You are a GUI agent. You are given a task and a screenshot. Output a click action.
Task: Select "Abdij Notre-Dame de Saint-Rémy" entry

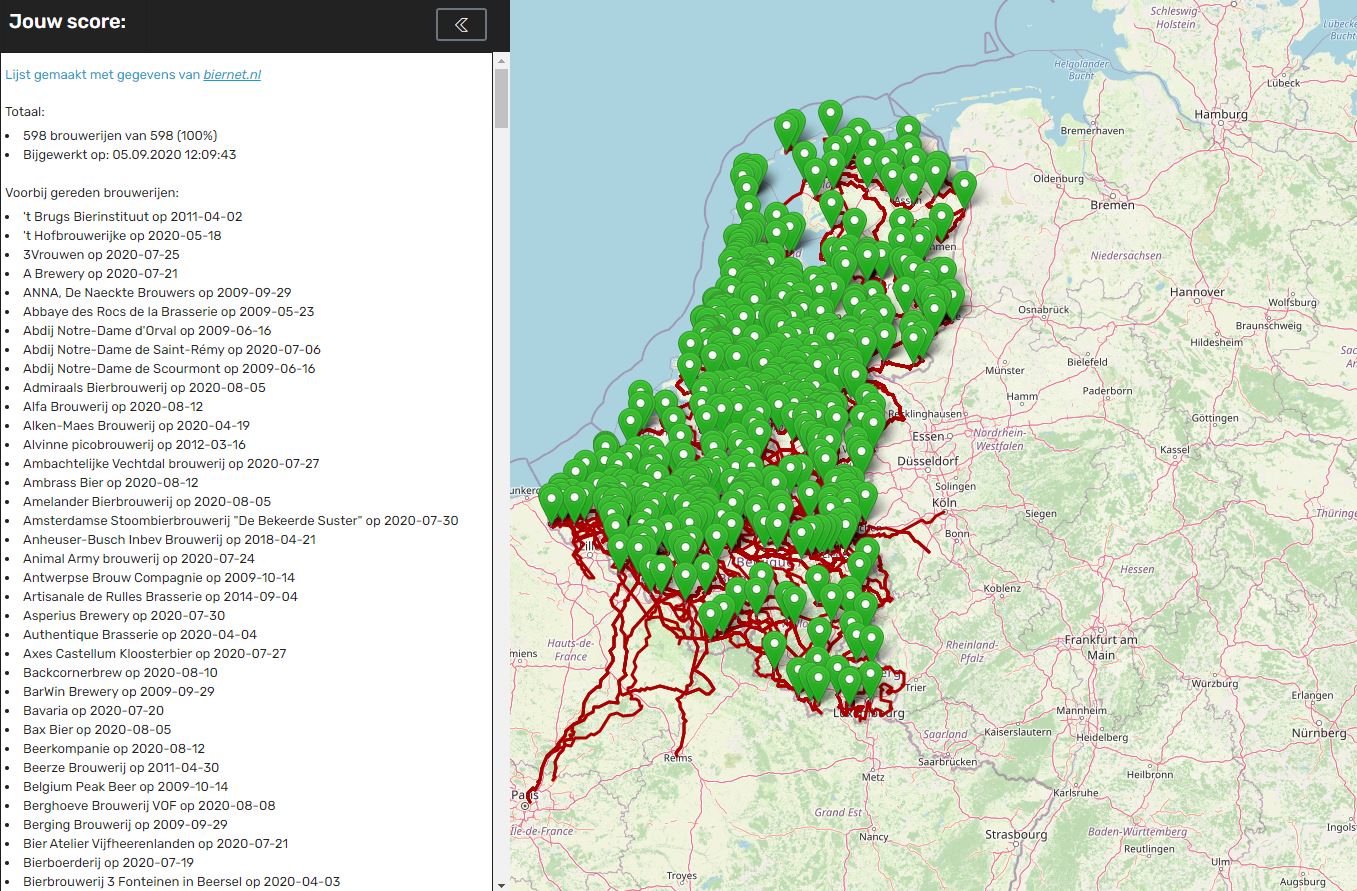point(172,350)
